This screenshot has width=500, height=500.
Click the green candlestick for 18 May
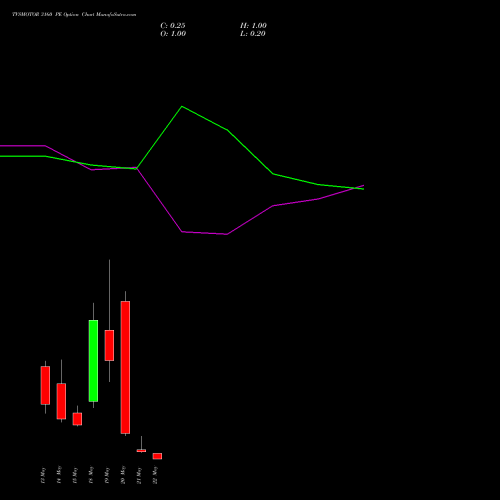(93, 361)
